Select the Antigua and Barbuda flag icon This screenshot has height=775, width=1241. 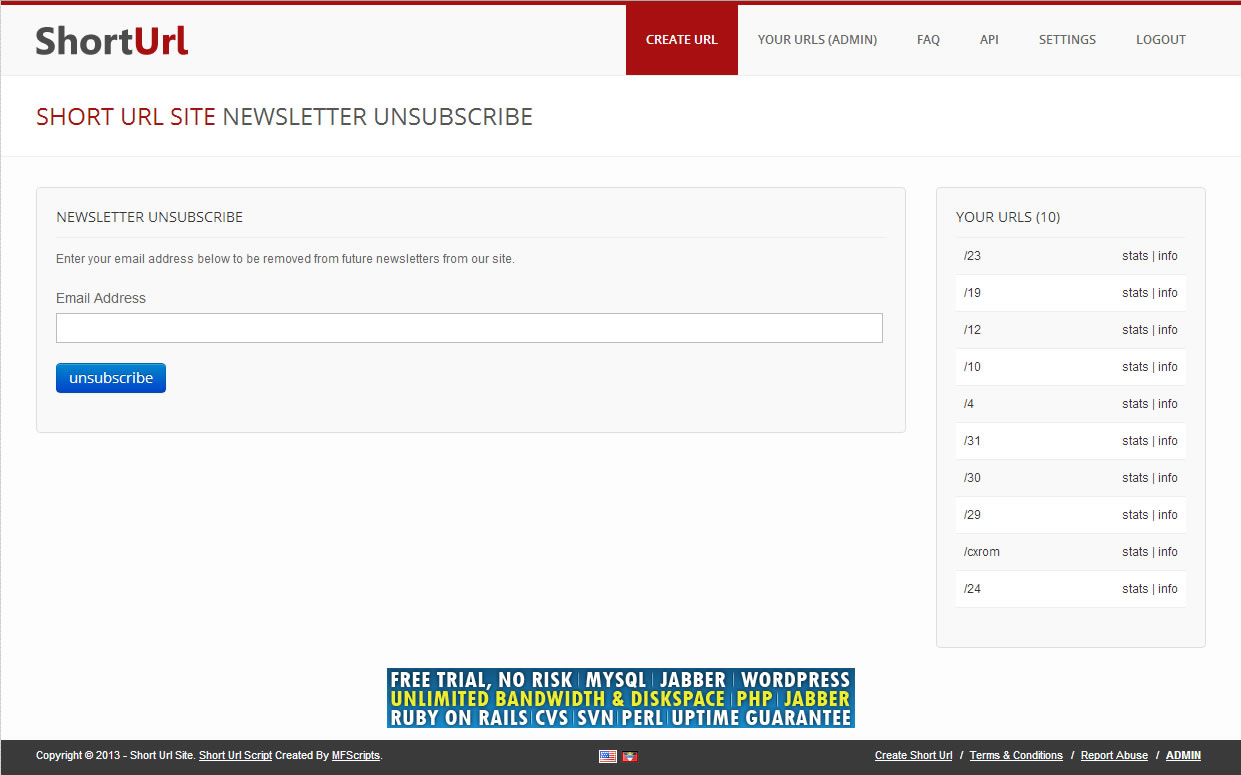click(630, 756)
